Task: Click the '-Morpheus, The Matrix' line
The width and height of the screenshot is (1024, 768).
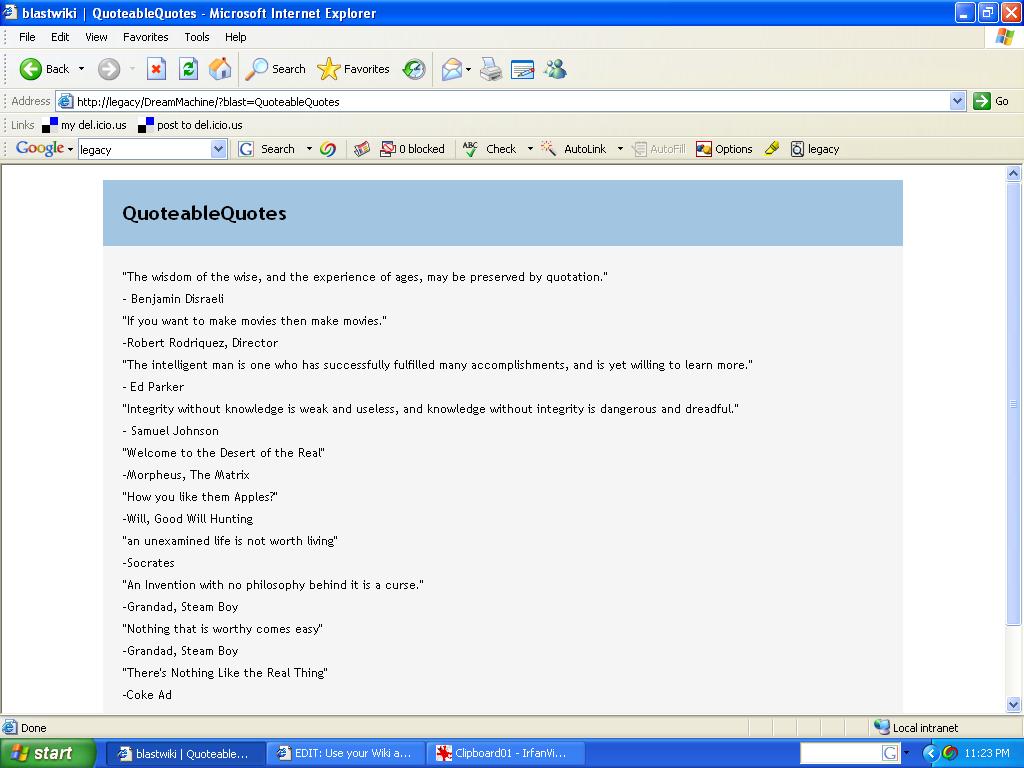Action: click(x=186, y=475)
